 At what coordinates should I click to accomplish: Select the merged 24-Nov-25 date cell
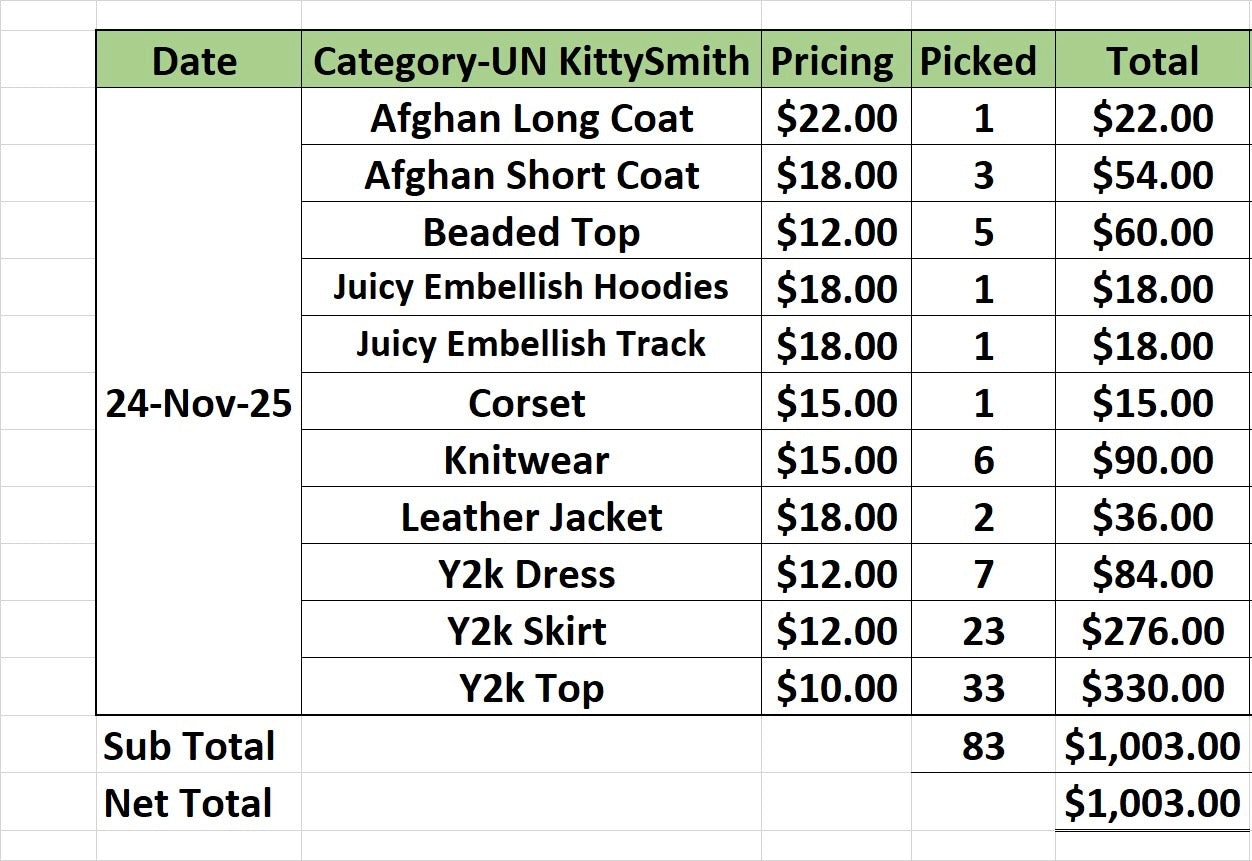click(x=199, y=402)
